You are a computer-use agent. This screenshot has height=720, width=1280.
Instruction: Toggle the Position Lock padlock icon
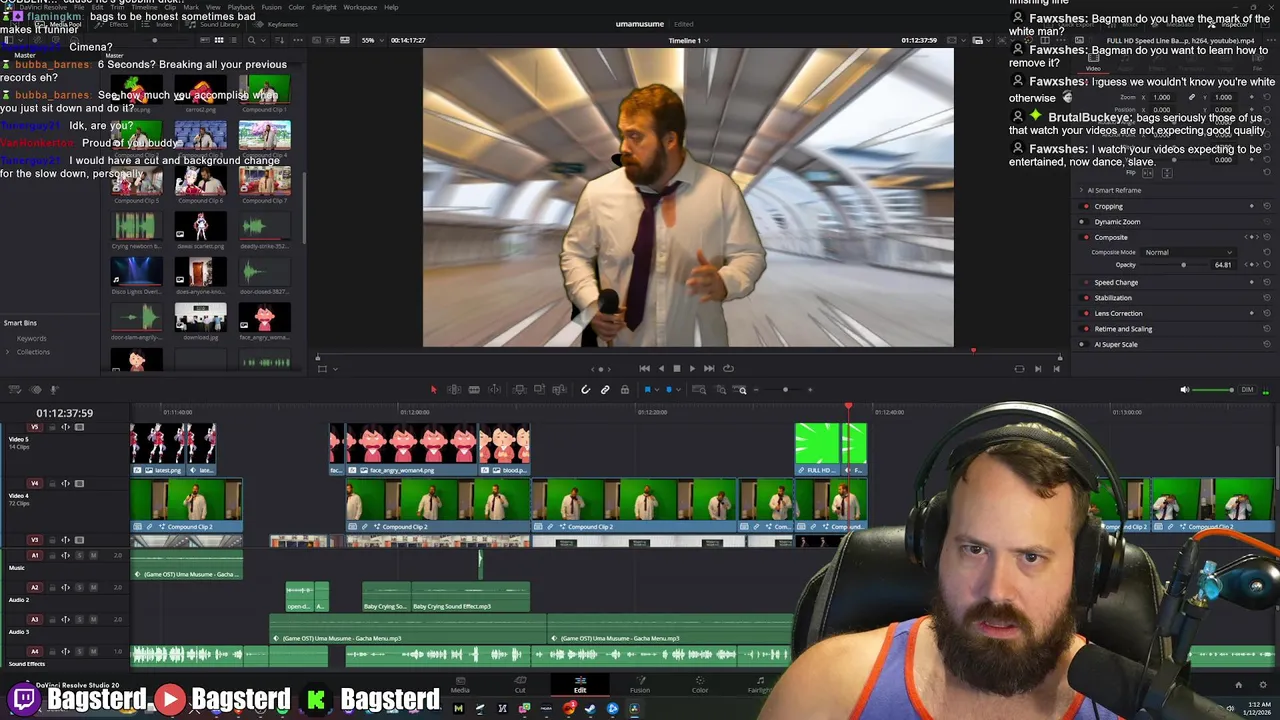point(625,390)
